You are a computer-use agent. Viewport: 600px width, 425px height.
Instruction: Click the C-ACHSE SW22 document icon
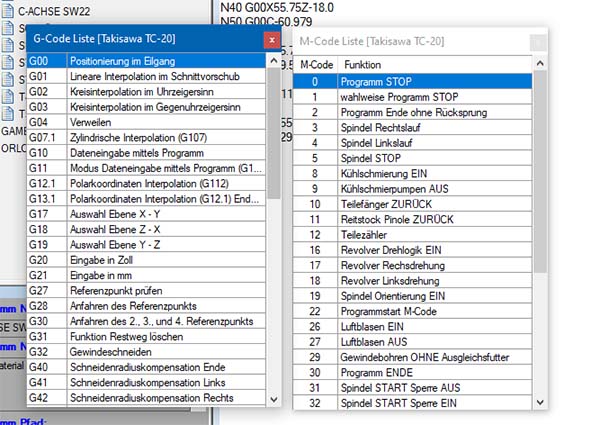click(x=8, y=11)
